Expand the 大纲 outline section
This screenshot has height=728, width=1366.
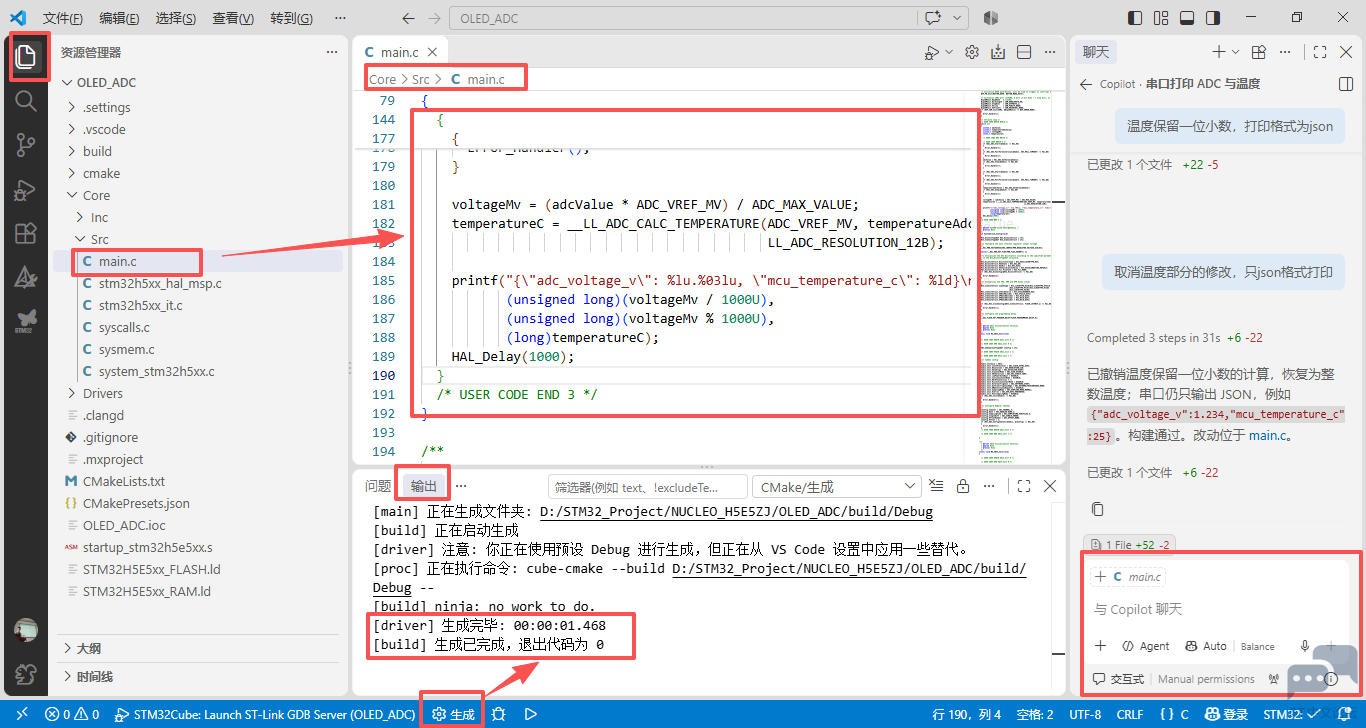200,648
